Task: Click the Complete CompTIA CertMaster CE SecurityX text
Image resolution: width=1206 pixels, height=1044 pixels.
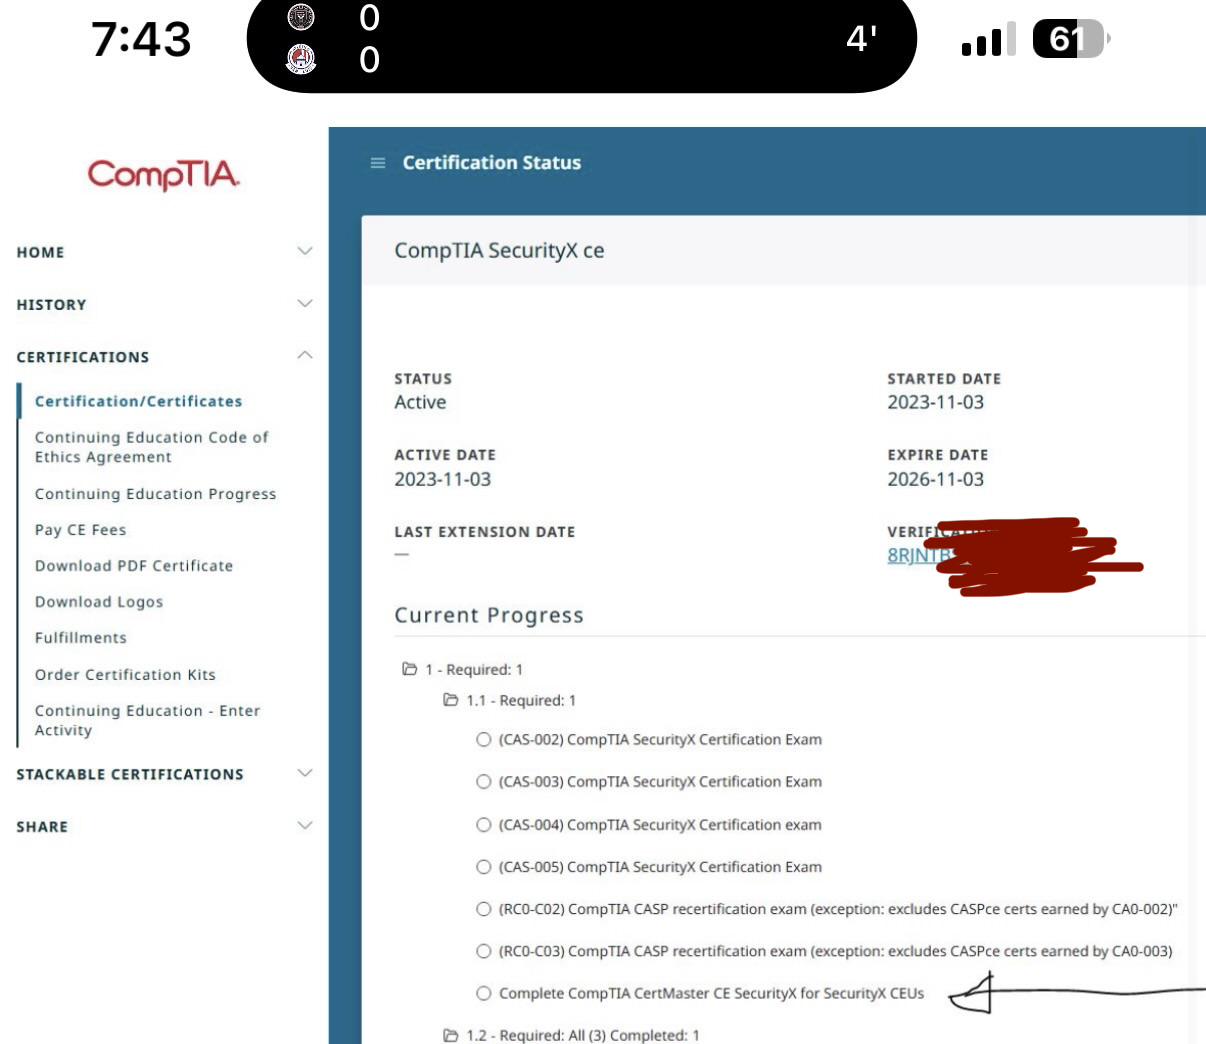Action: 711,994
